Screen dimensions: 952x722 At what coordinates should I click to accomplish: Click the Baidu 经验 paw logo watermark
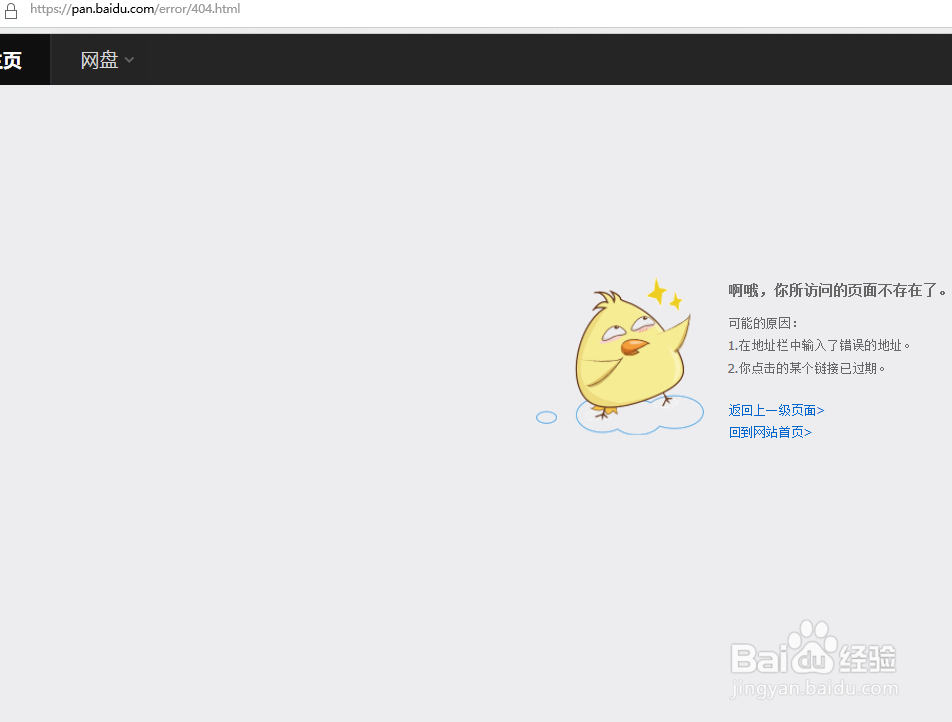pyautogui.click(x=811, y=650)
